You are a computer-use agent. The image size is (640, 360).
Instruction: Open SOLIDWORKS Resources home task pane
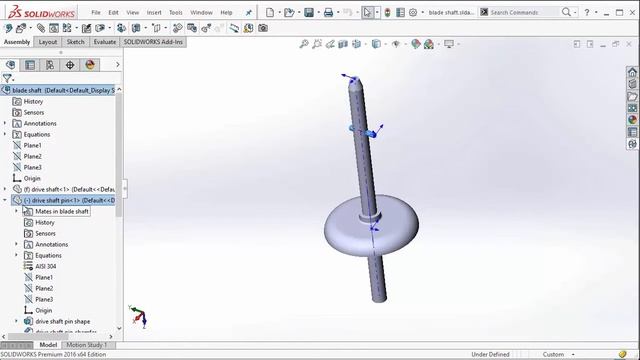[632, 73]
